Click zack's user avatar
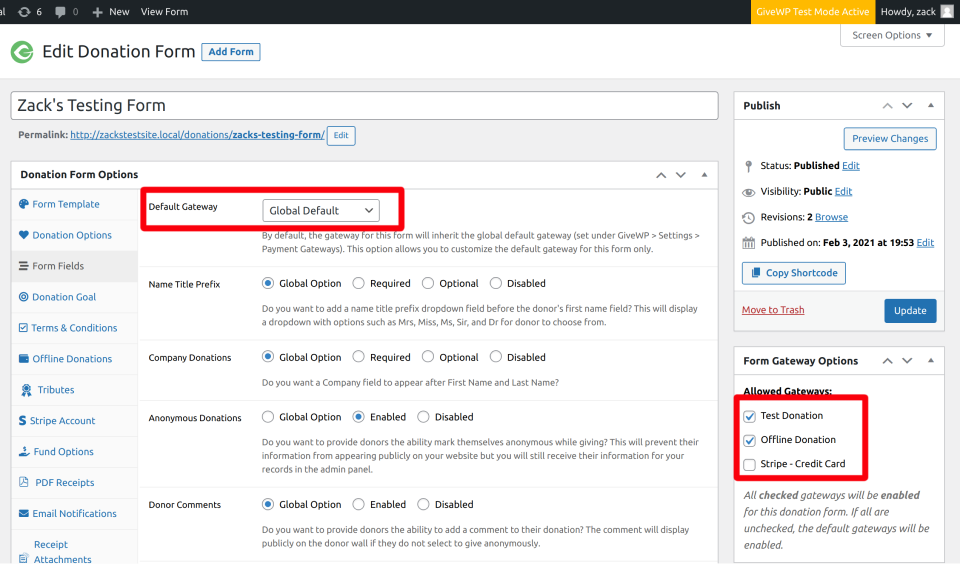The width and height of the screenshot is (960, 564). point(947,12)
